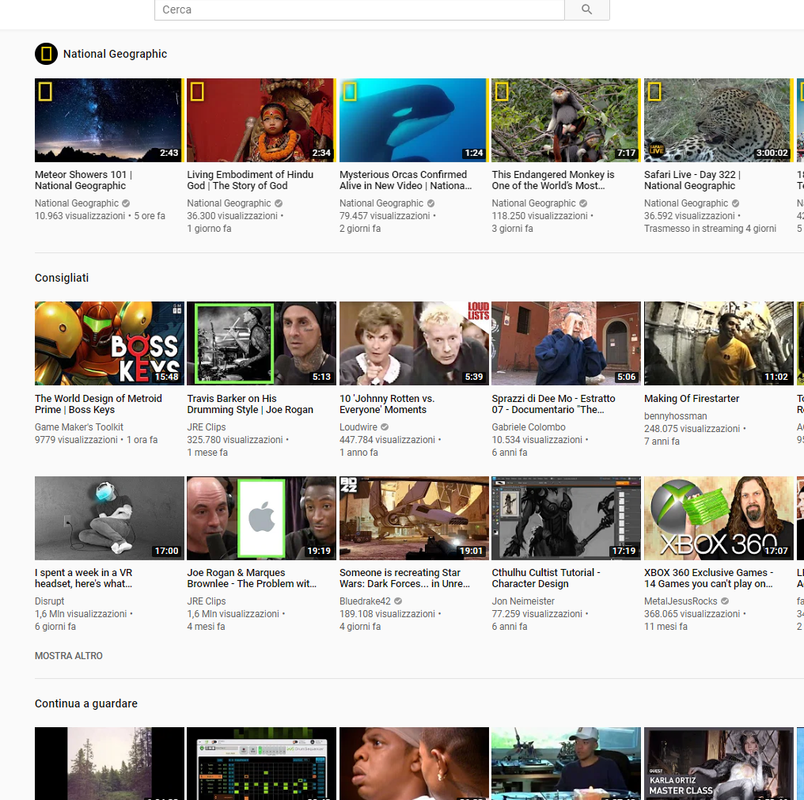Click the Cerca search input field
The image size is (804, 800).
359,10
